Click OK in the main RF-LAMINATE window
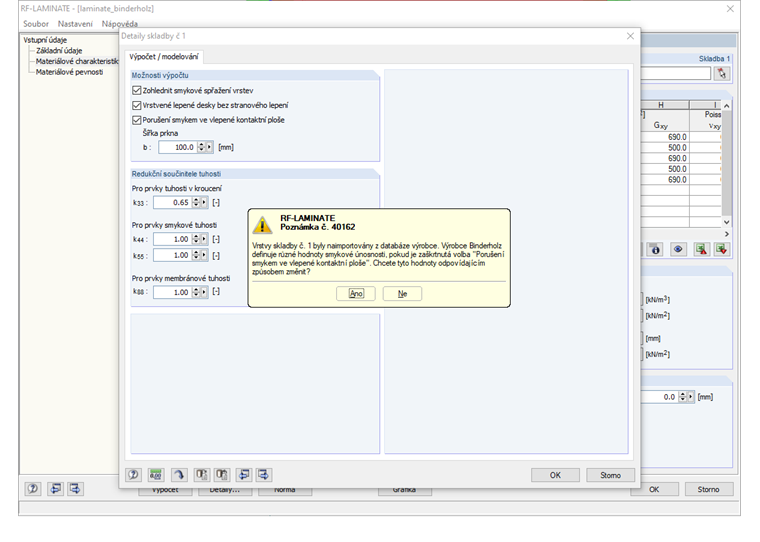The image size is (760, 542). [654, 489]
